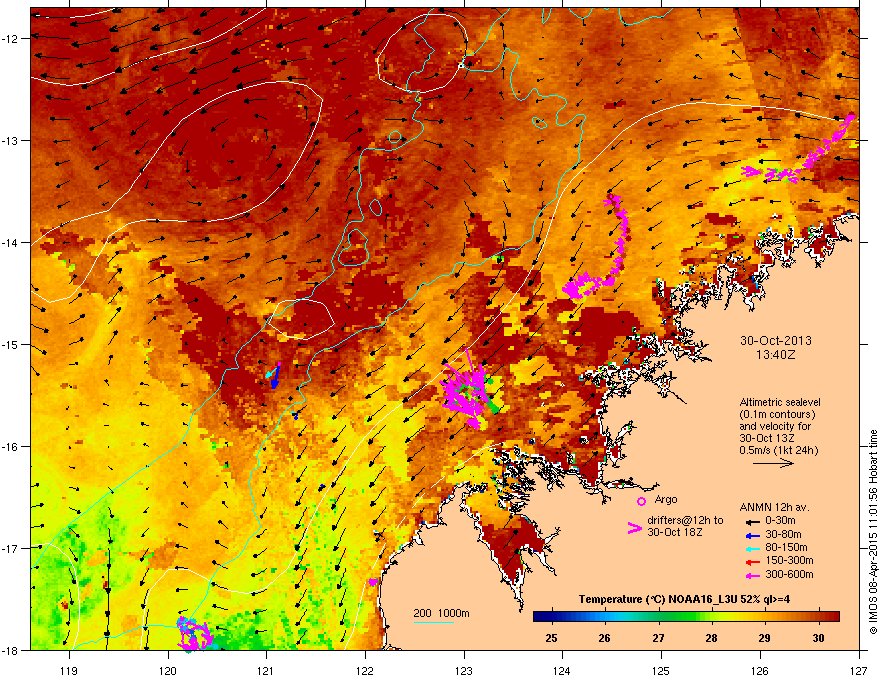Screen dimensions: 880x680
Task: Click the temperature color bar
Action: click(686, 617)
